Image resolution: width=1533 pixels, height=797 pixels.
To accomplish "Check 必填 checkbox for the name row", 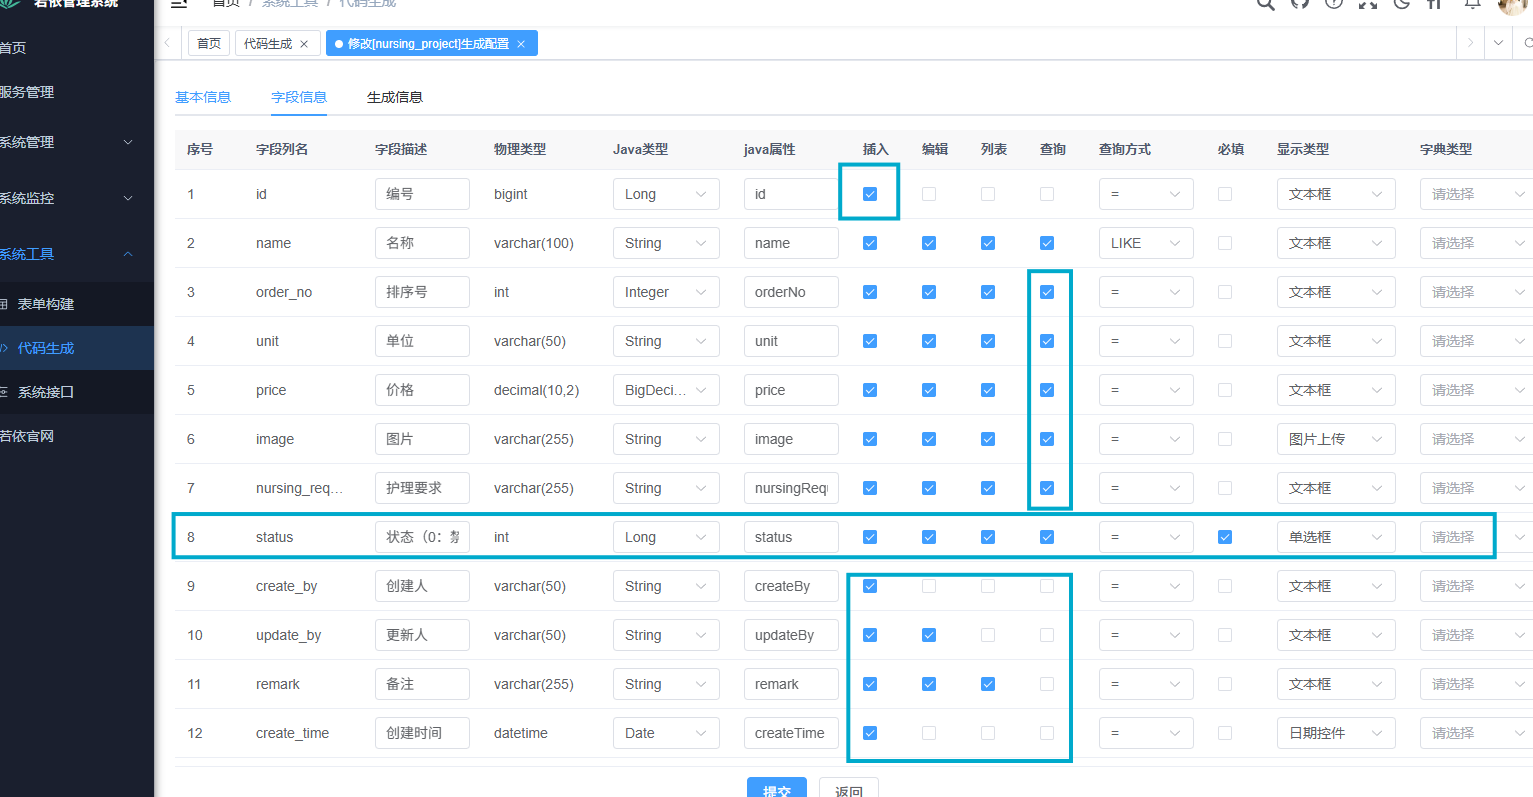I will [x=1225, y=243].
